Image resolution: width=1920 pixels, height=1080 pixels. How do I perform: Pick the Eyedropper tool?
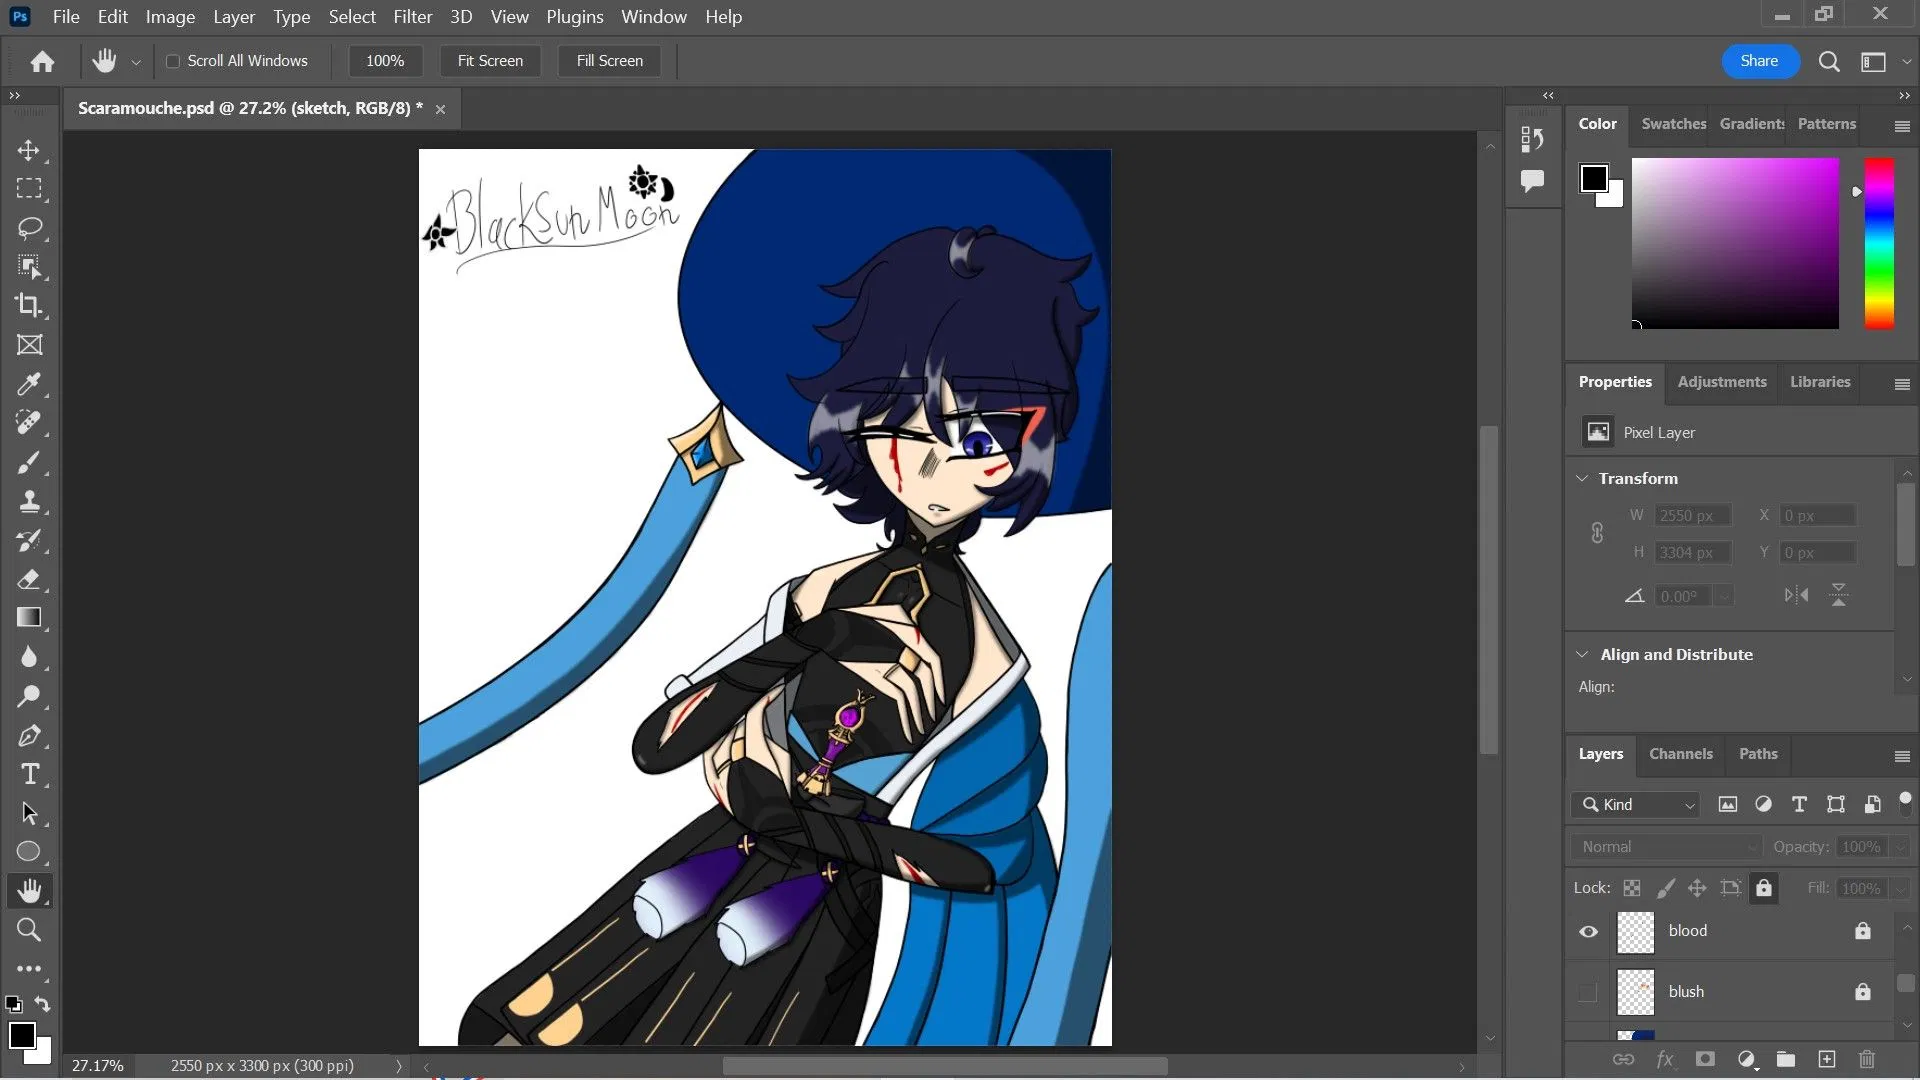[29, 384]
